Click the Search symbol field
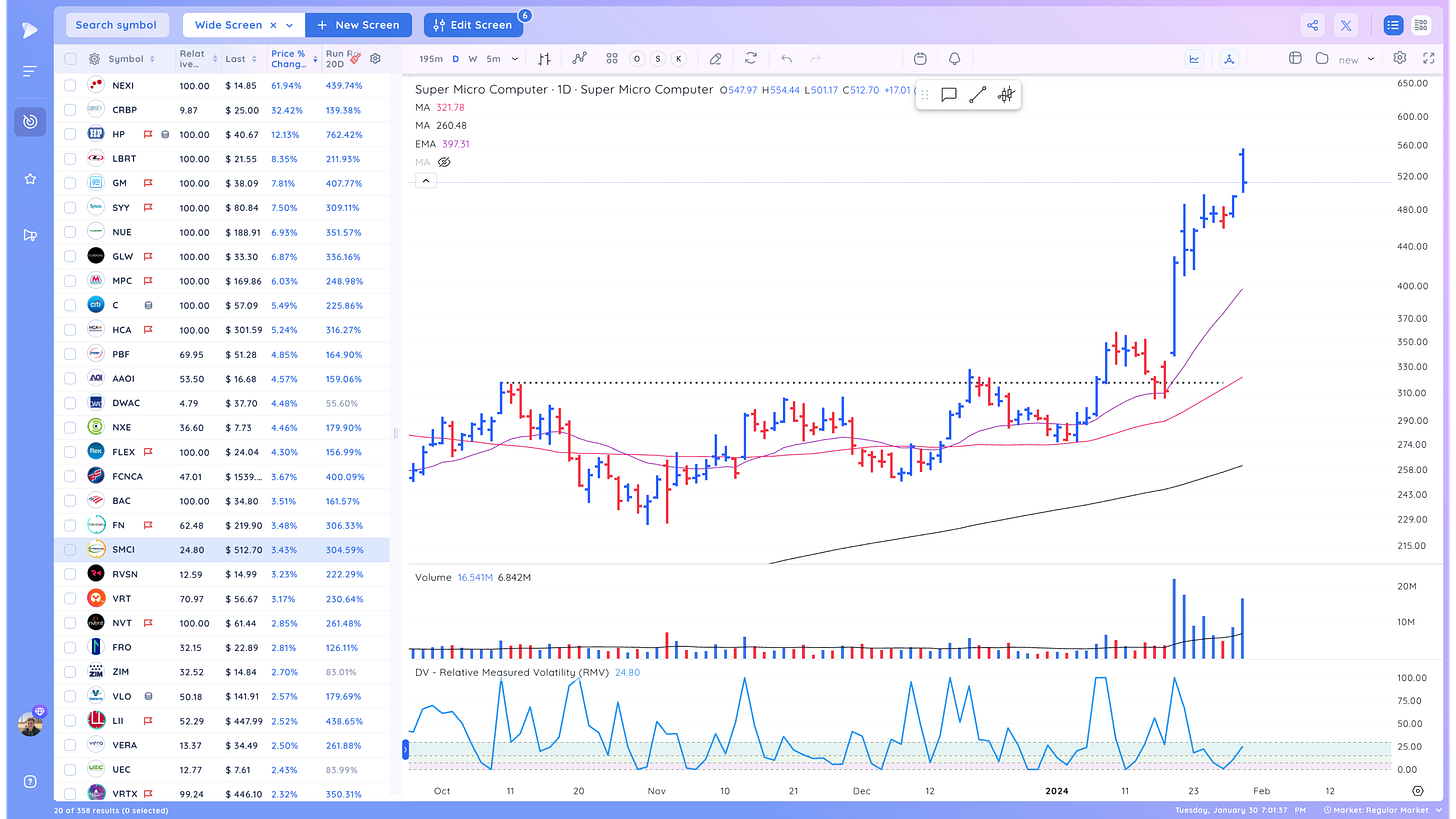Viewport: 1456px width, 819px height. coord(117,25)
